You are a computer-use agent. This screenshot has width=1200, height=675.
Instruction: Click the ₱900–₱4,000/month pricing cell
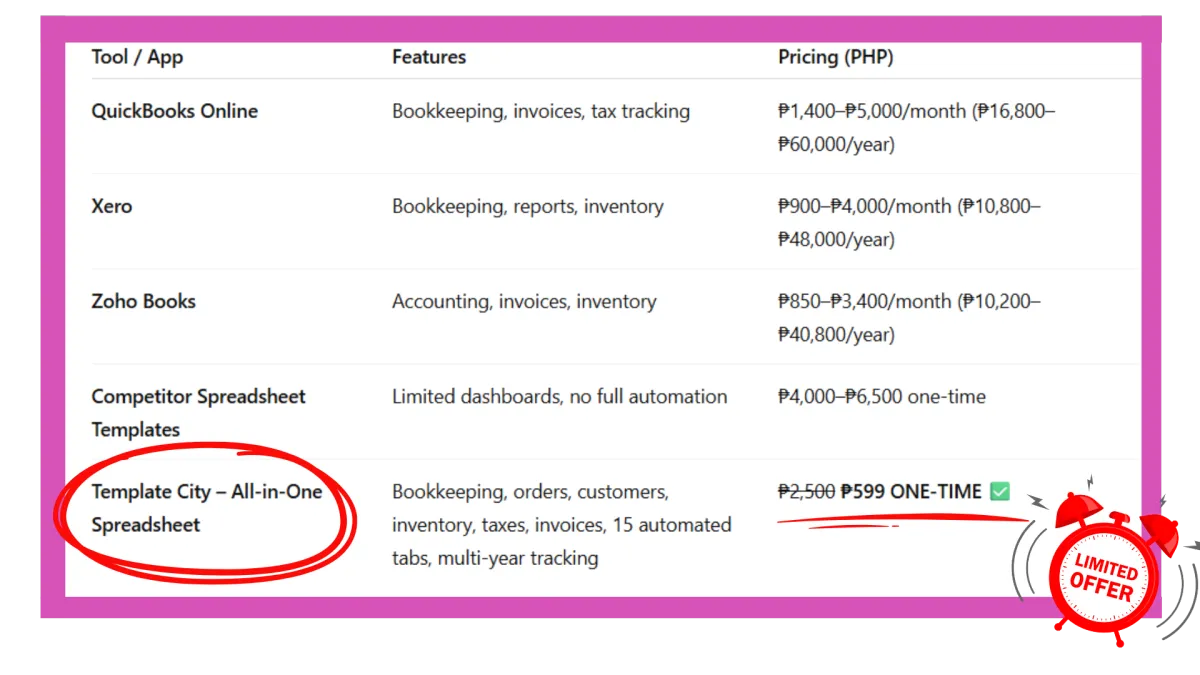pos(910,222)
